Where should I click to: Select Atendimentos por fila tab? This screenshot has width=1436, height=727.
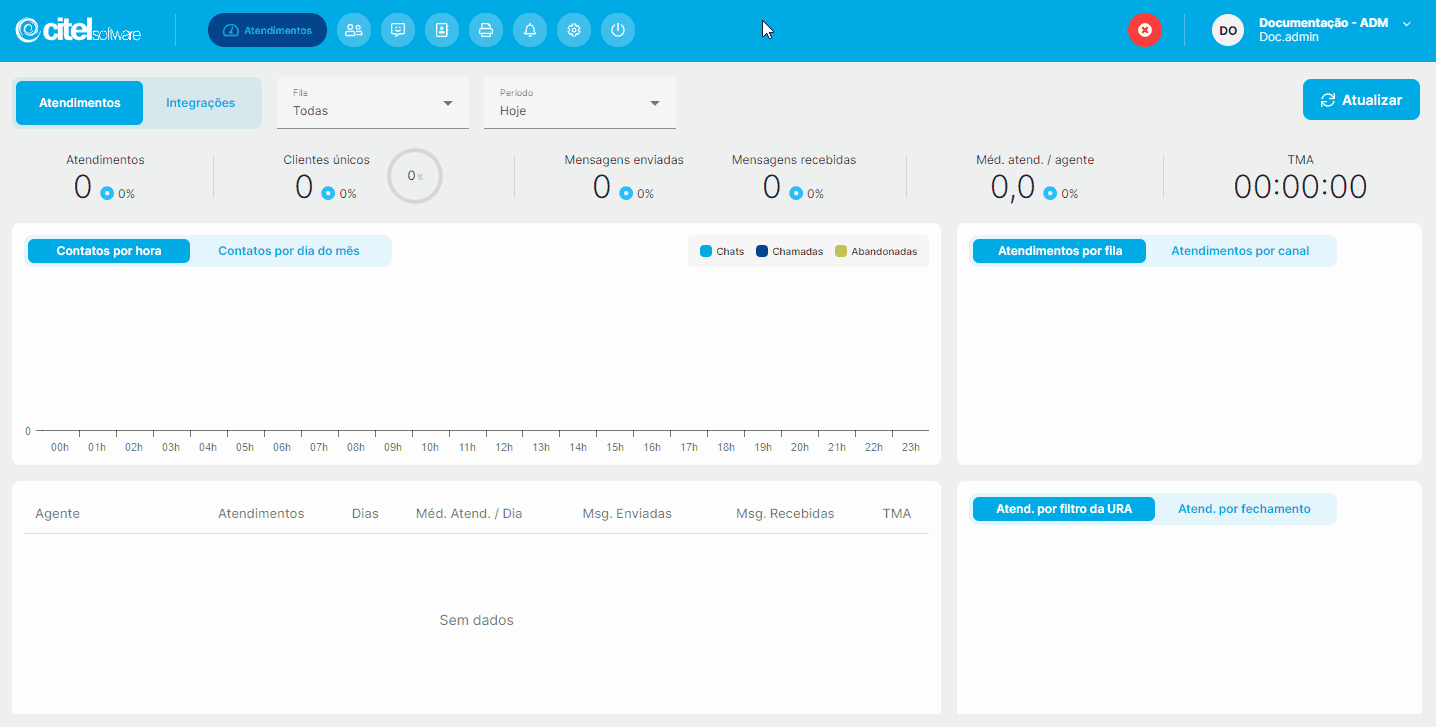pyautogui.click(x=1060, y=251)
